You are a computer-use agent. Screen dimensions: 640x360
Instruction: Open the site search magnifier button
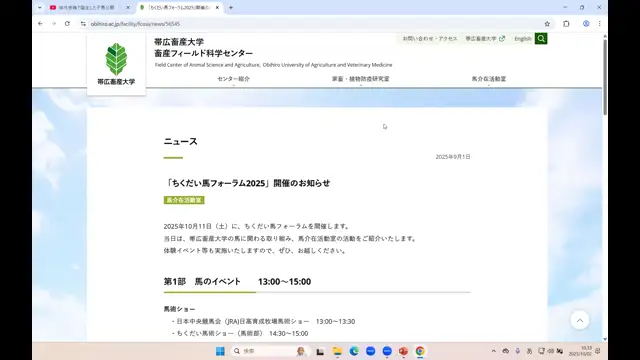pyautogui.click(x=541, y=38)
